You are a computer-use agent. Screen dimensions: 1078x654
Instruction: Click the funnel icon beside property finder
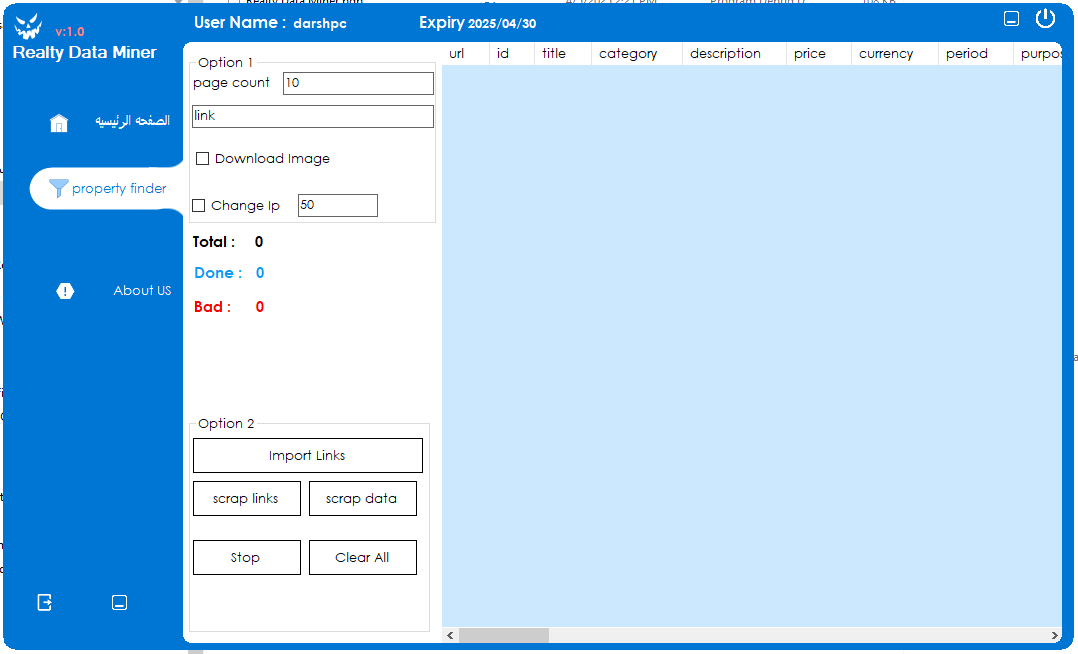[x=58, y=188]
